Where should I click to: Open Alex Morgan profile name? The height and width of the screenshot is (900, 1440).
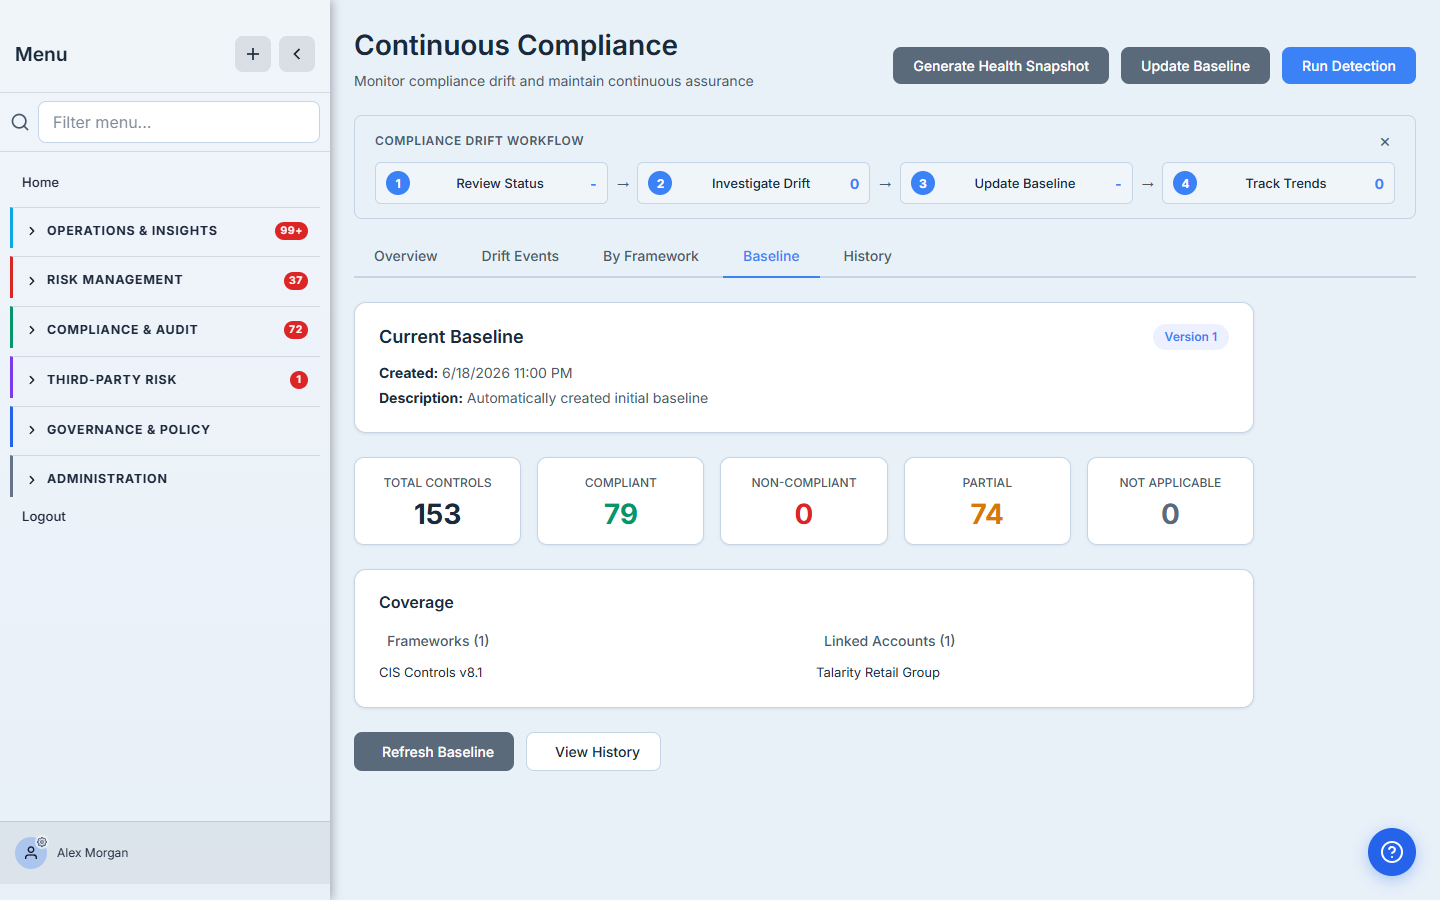(93, 853)
